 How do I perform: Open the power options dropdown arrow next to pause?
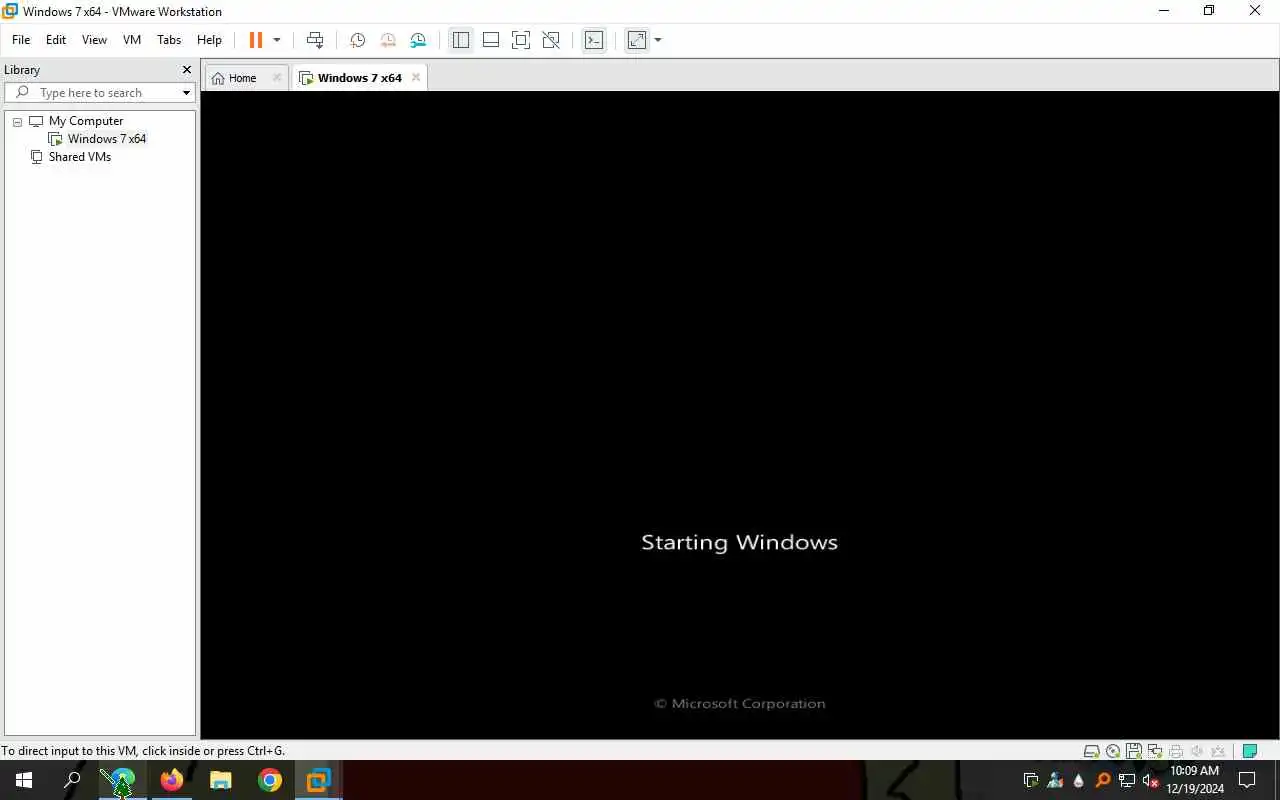(x=277, y=40)
